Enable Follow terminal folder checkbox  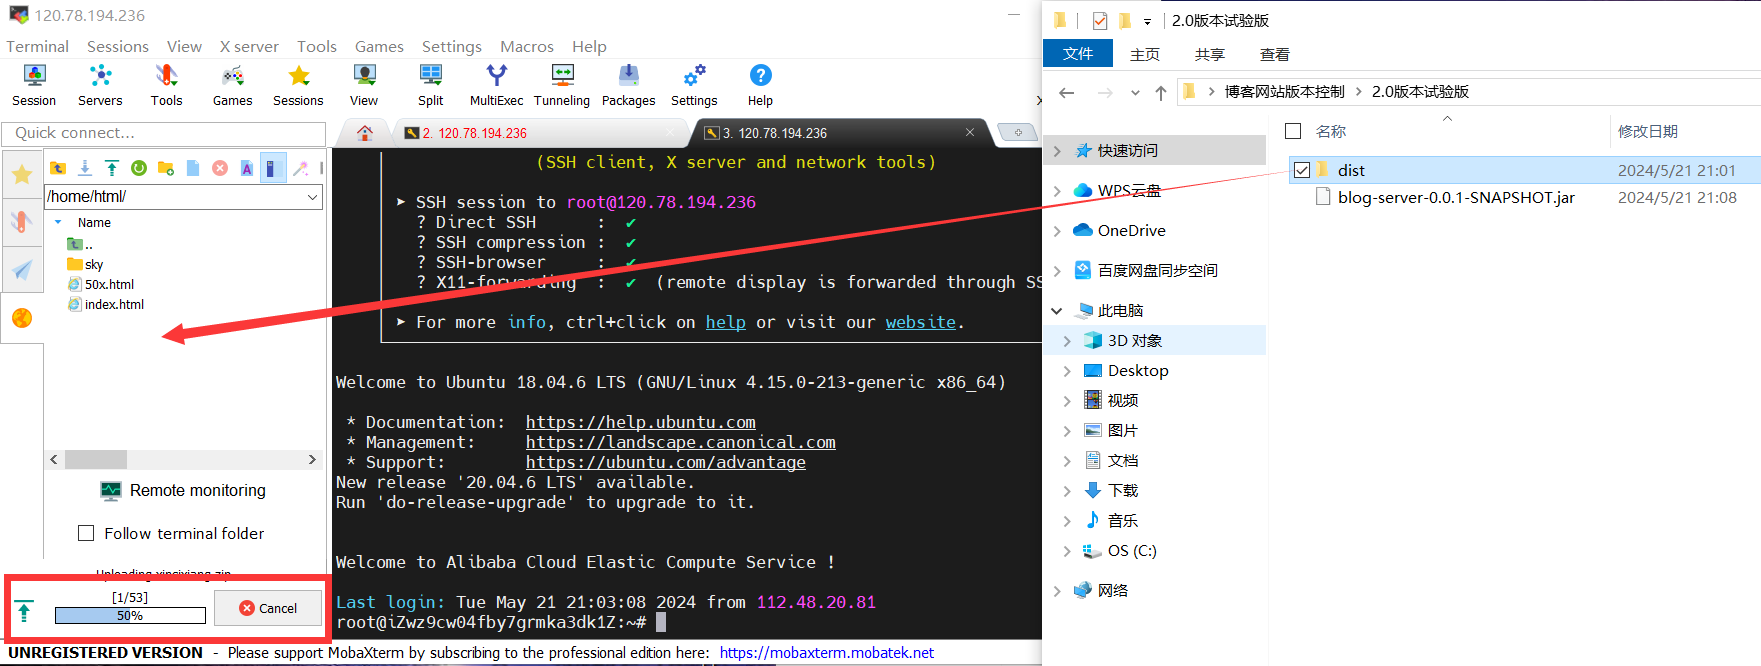[87, 534]
